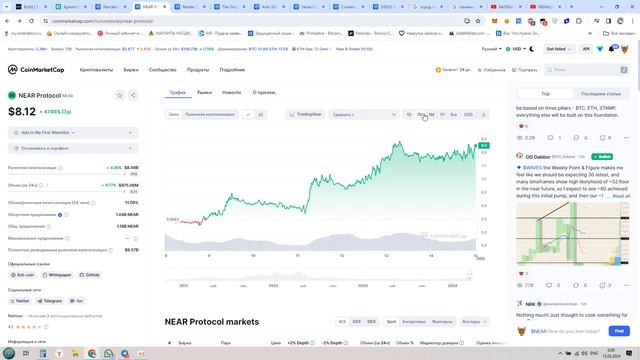Open the NEAR website link chip
The width and height of the screenshot is (640, 360).
click(22, 275)
